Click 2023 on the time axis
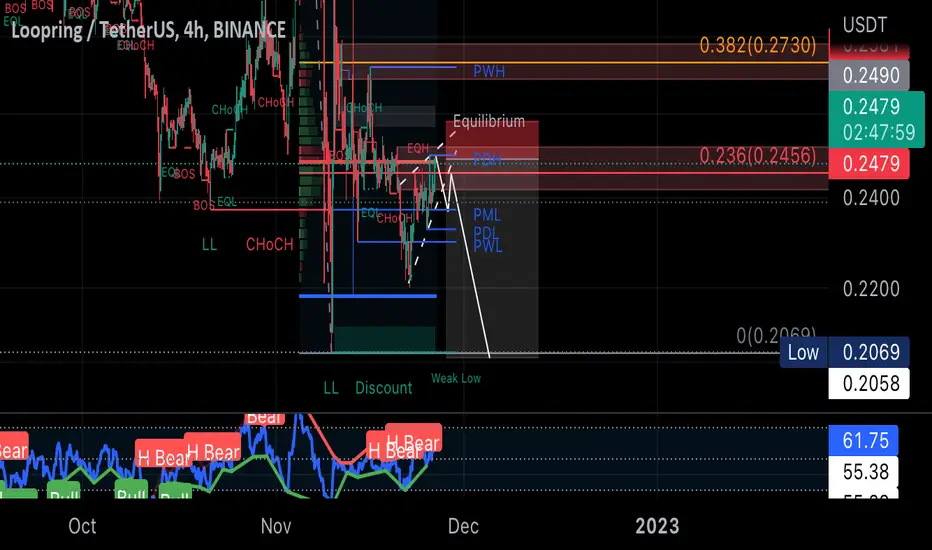 (657, 526)
